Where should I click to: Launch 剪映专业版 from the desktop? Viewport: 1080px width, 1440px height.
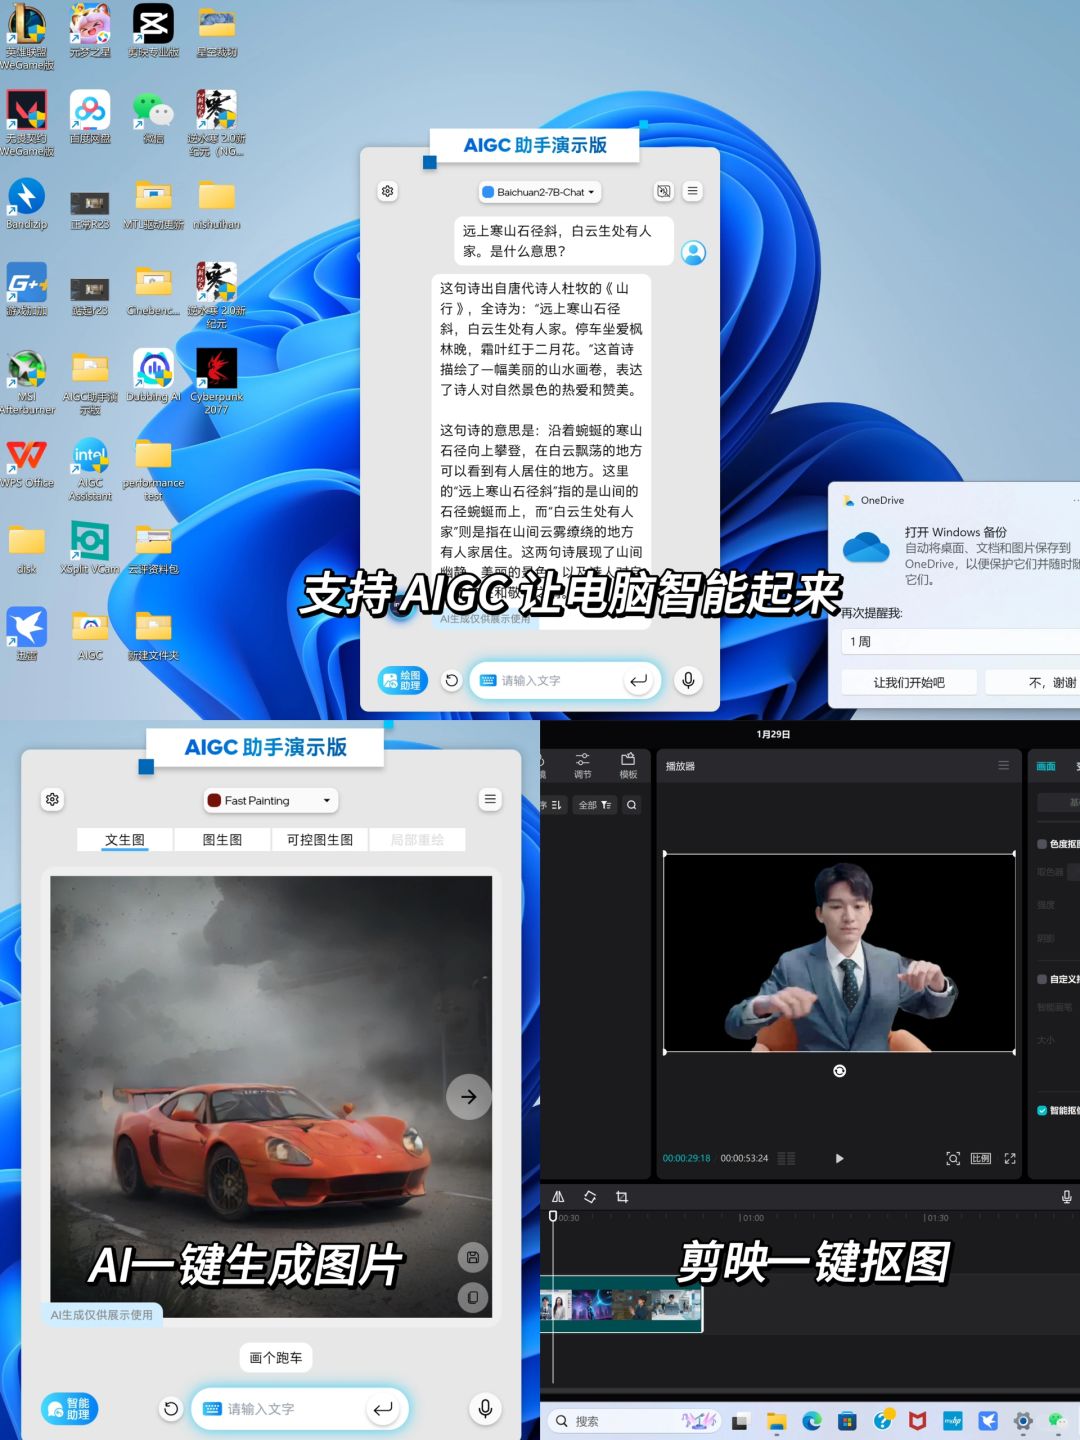153,32
